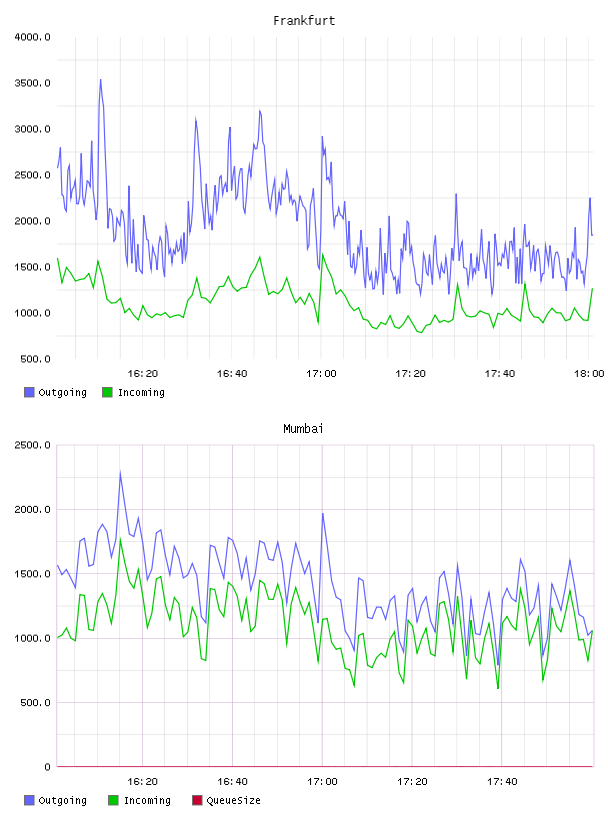Screen dimensions: 608x816
Task: Click the 1500.0 y-axis label on Frankfurt chart
Action: pyautogui.click(x=32, y=267)
